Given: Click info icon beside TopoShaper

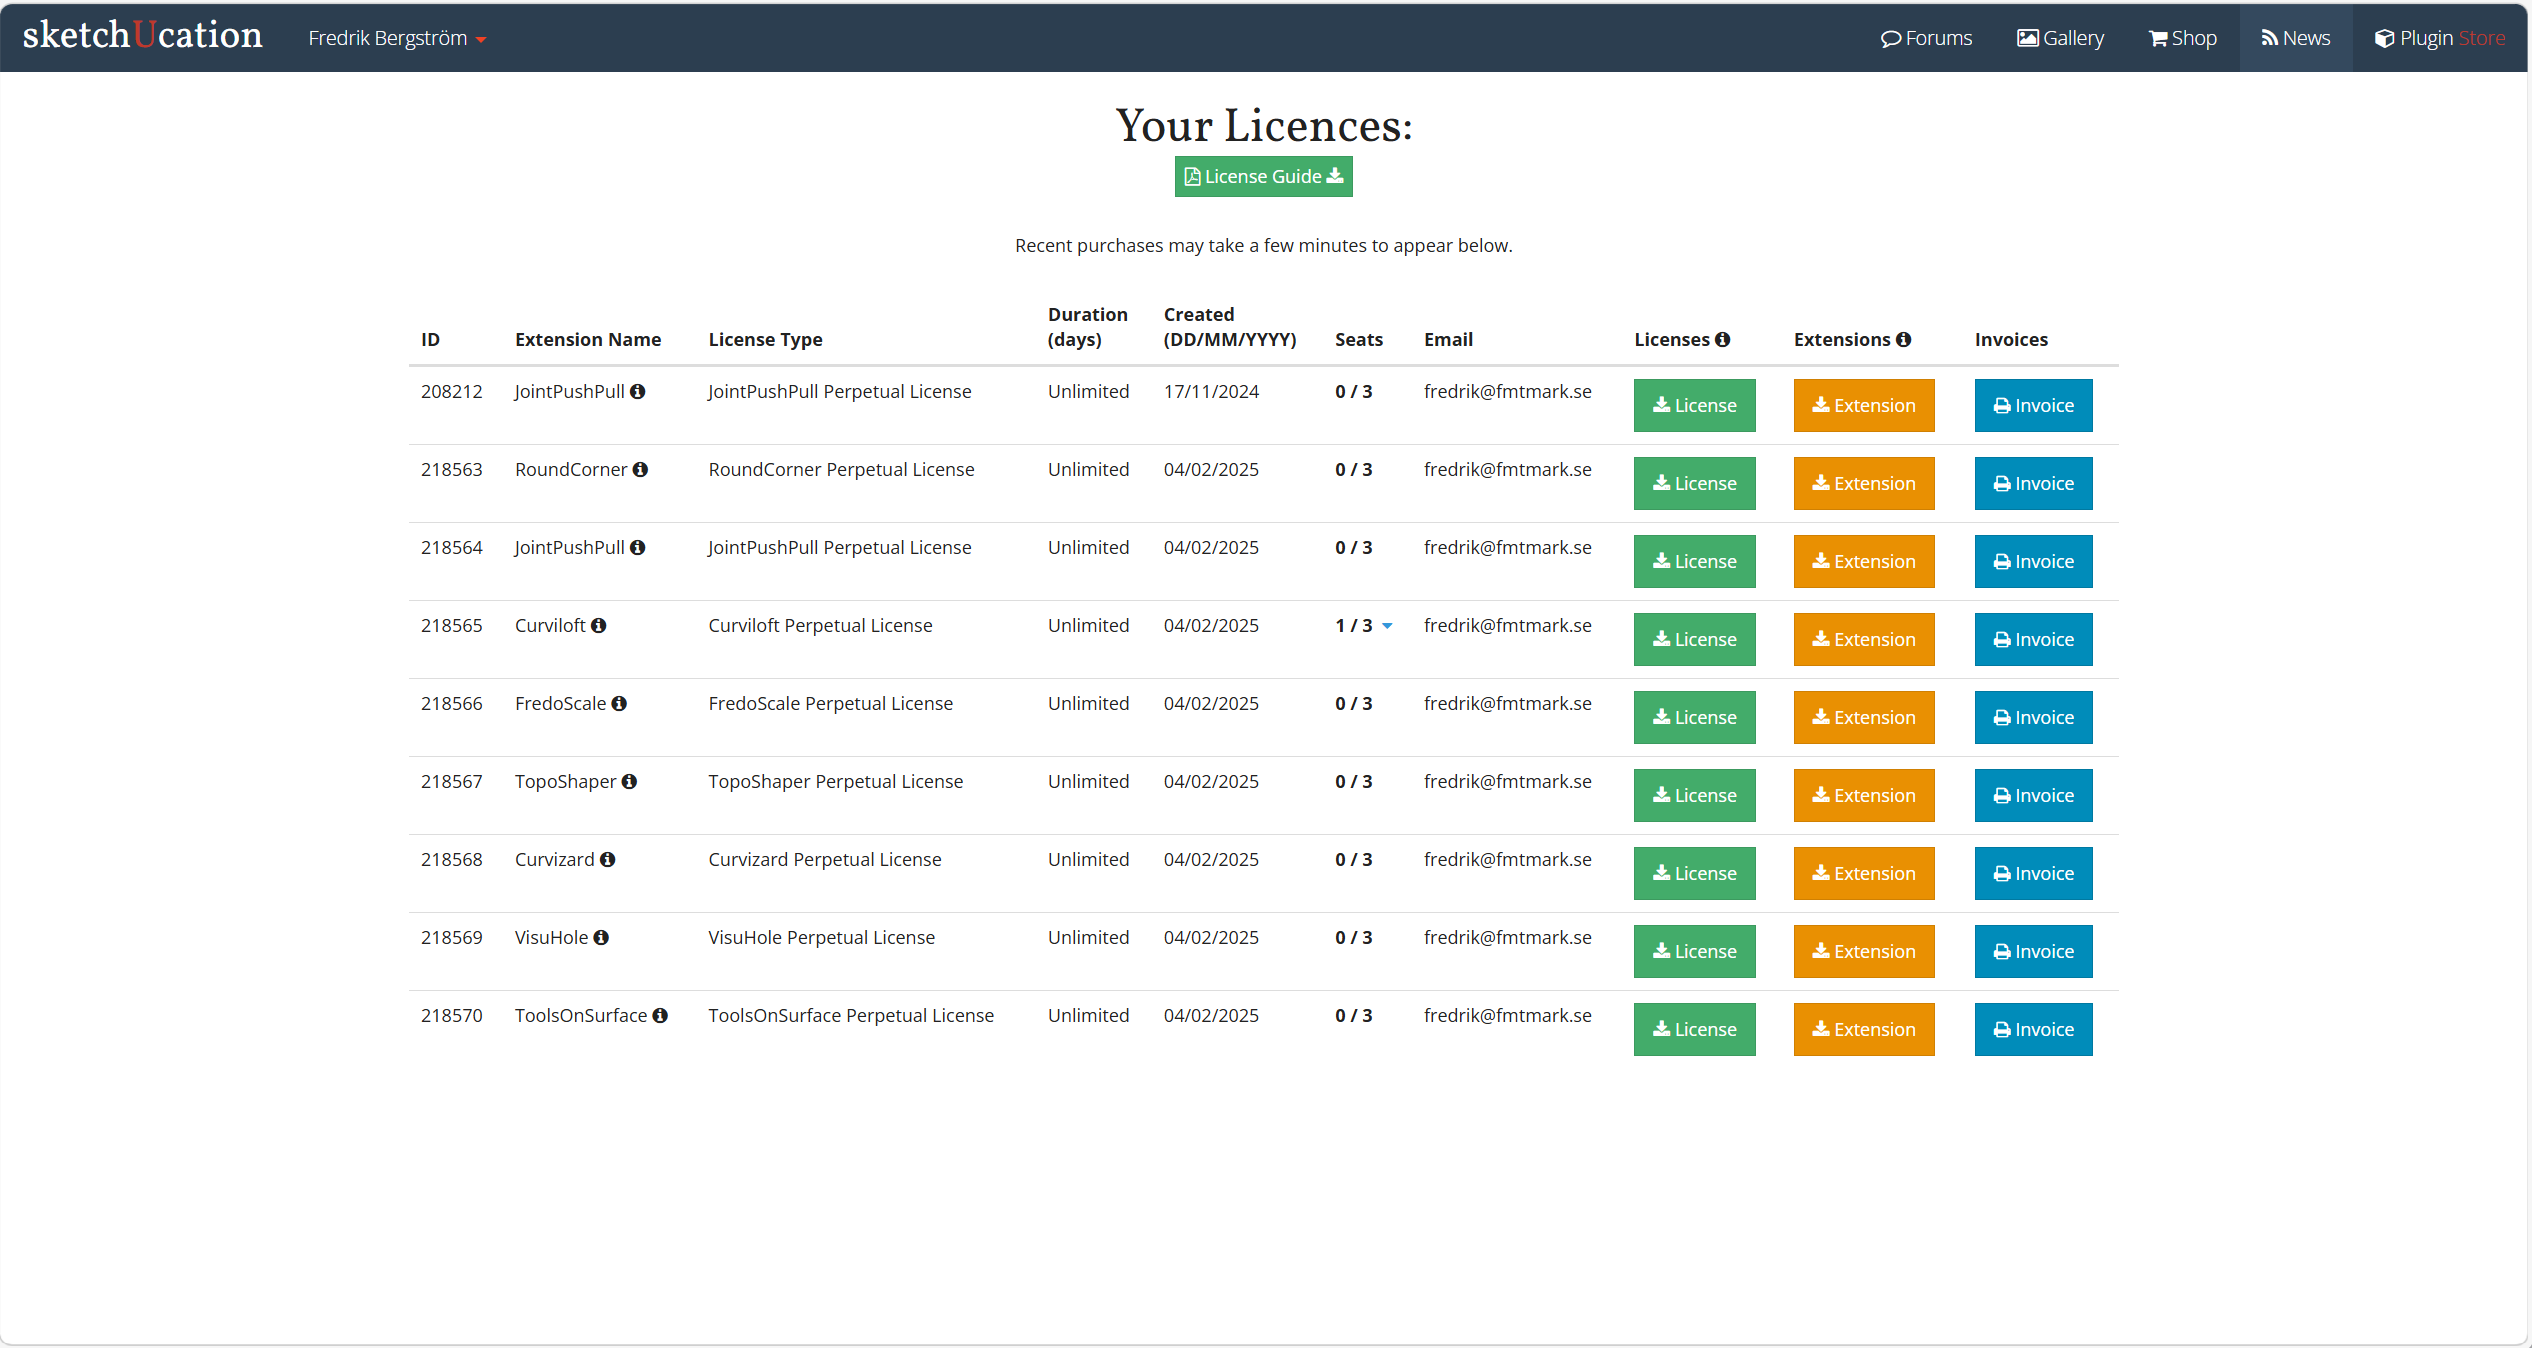Looking at the screenshot, I should pyautogui.click(x=629, y=782).
